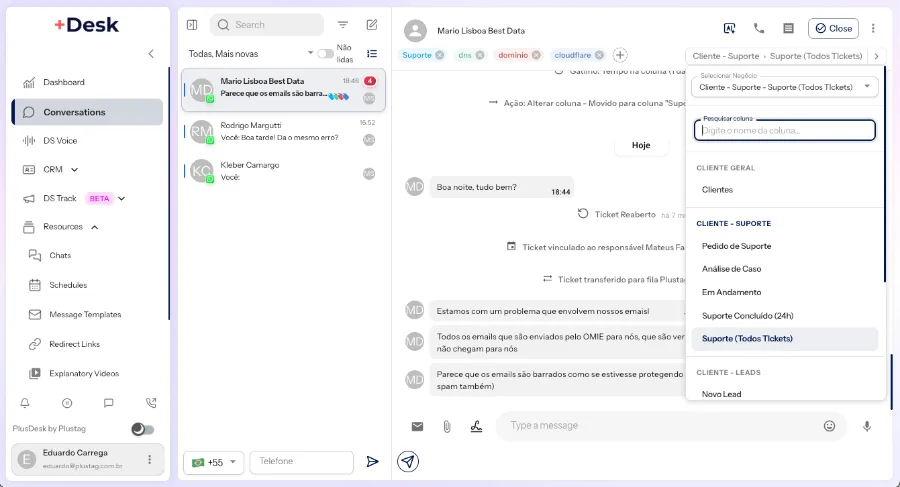The width and height of the screenshot is (900, 487).
Task: Open the attach file paperclip icon
Action: 447,426
